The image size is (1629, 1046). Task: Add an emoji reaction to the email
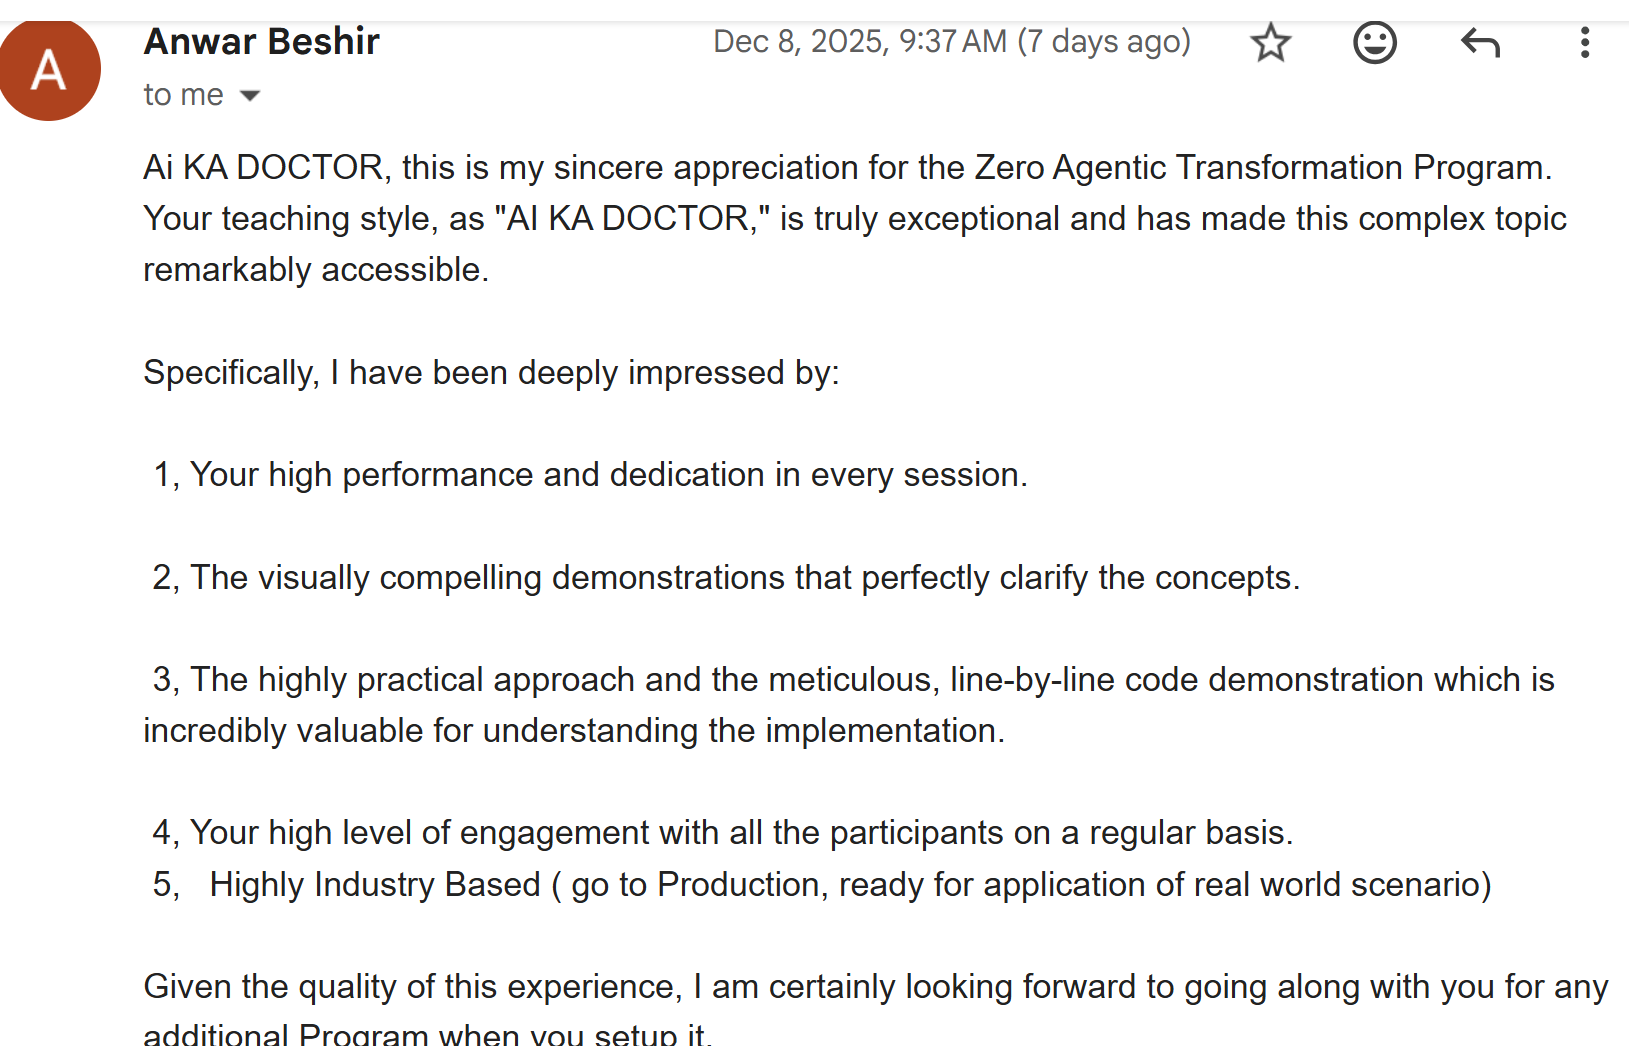coord(1374,43)
